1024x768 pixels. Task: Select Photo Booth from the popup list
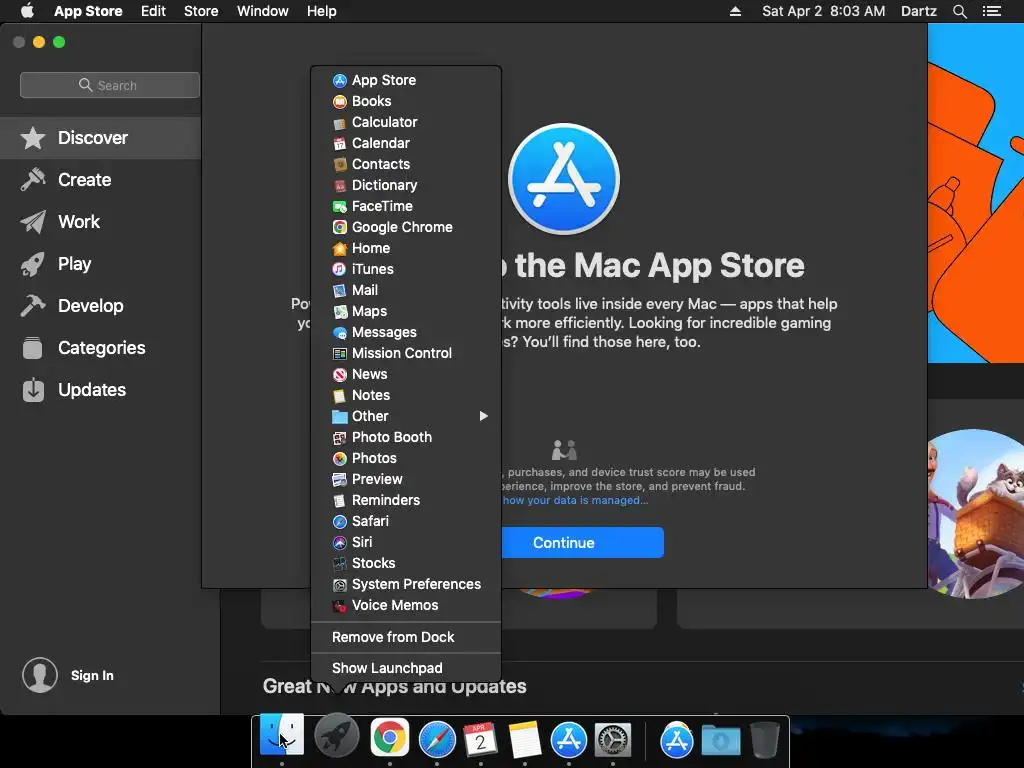click(x=406, y=438)
